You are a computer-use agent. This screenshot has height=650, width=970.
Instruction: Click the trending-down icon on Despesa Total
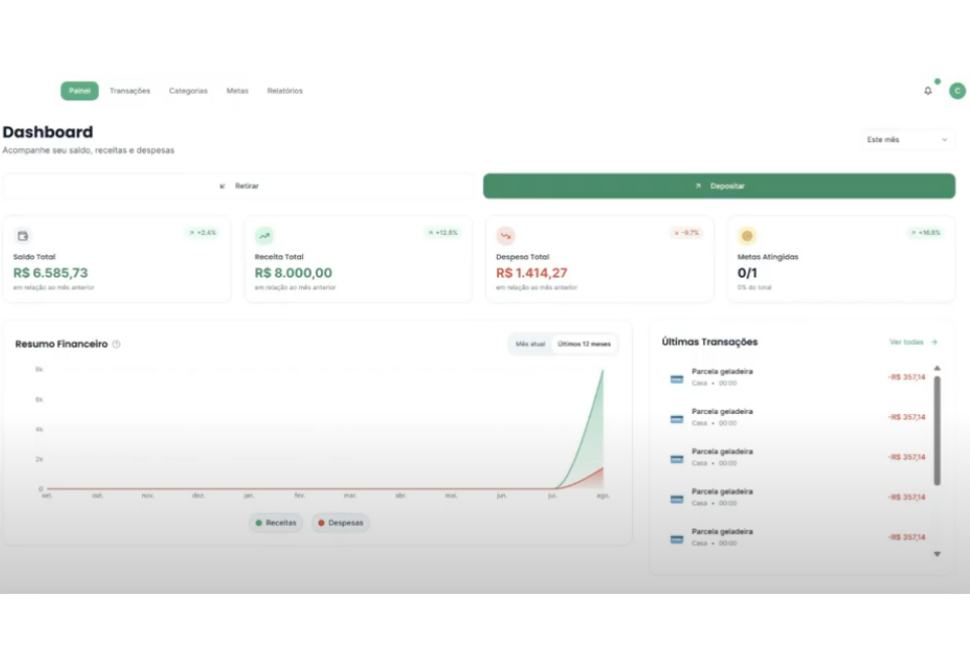(506, 236)
